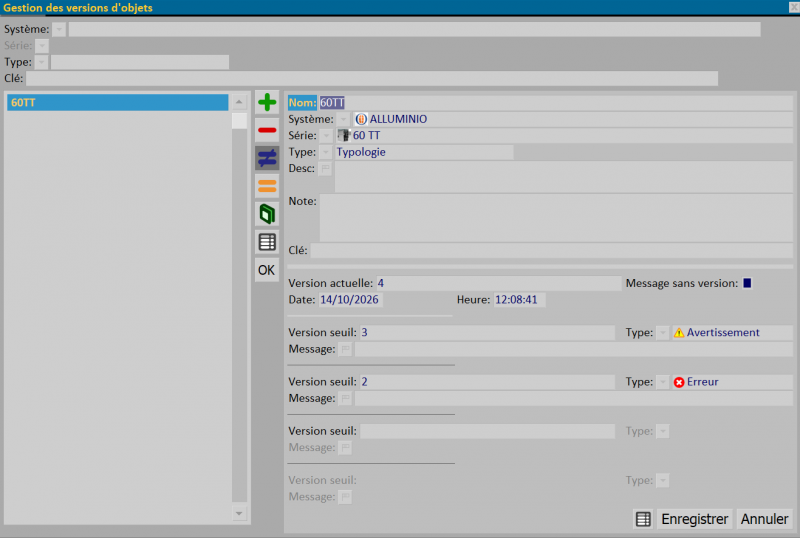The height and width of the screenshot is (538, 800).
Task: Open the Desc flag icon
Action: pos(325,168)
